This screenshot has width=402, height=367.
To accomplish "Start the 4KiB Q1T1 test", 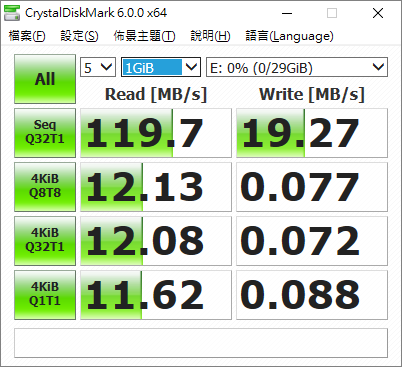I will 45,295.
